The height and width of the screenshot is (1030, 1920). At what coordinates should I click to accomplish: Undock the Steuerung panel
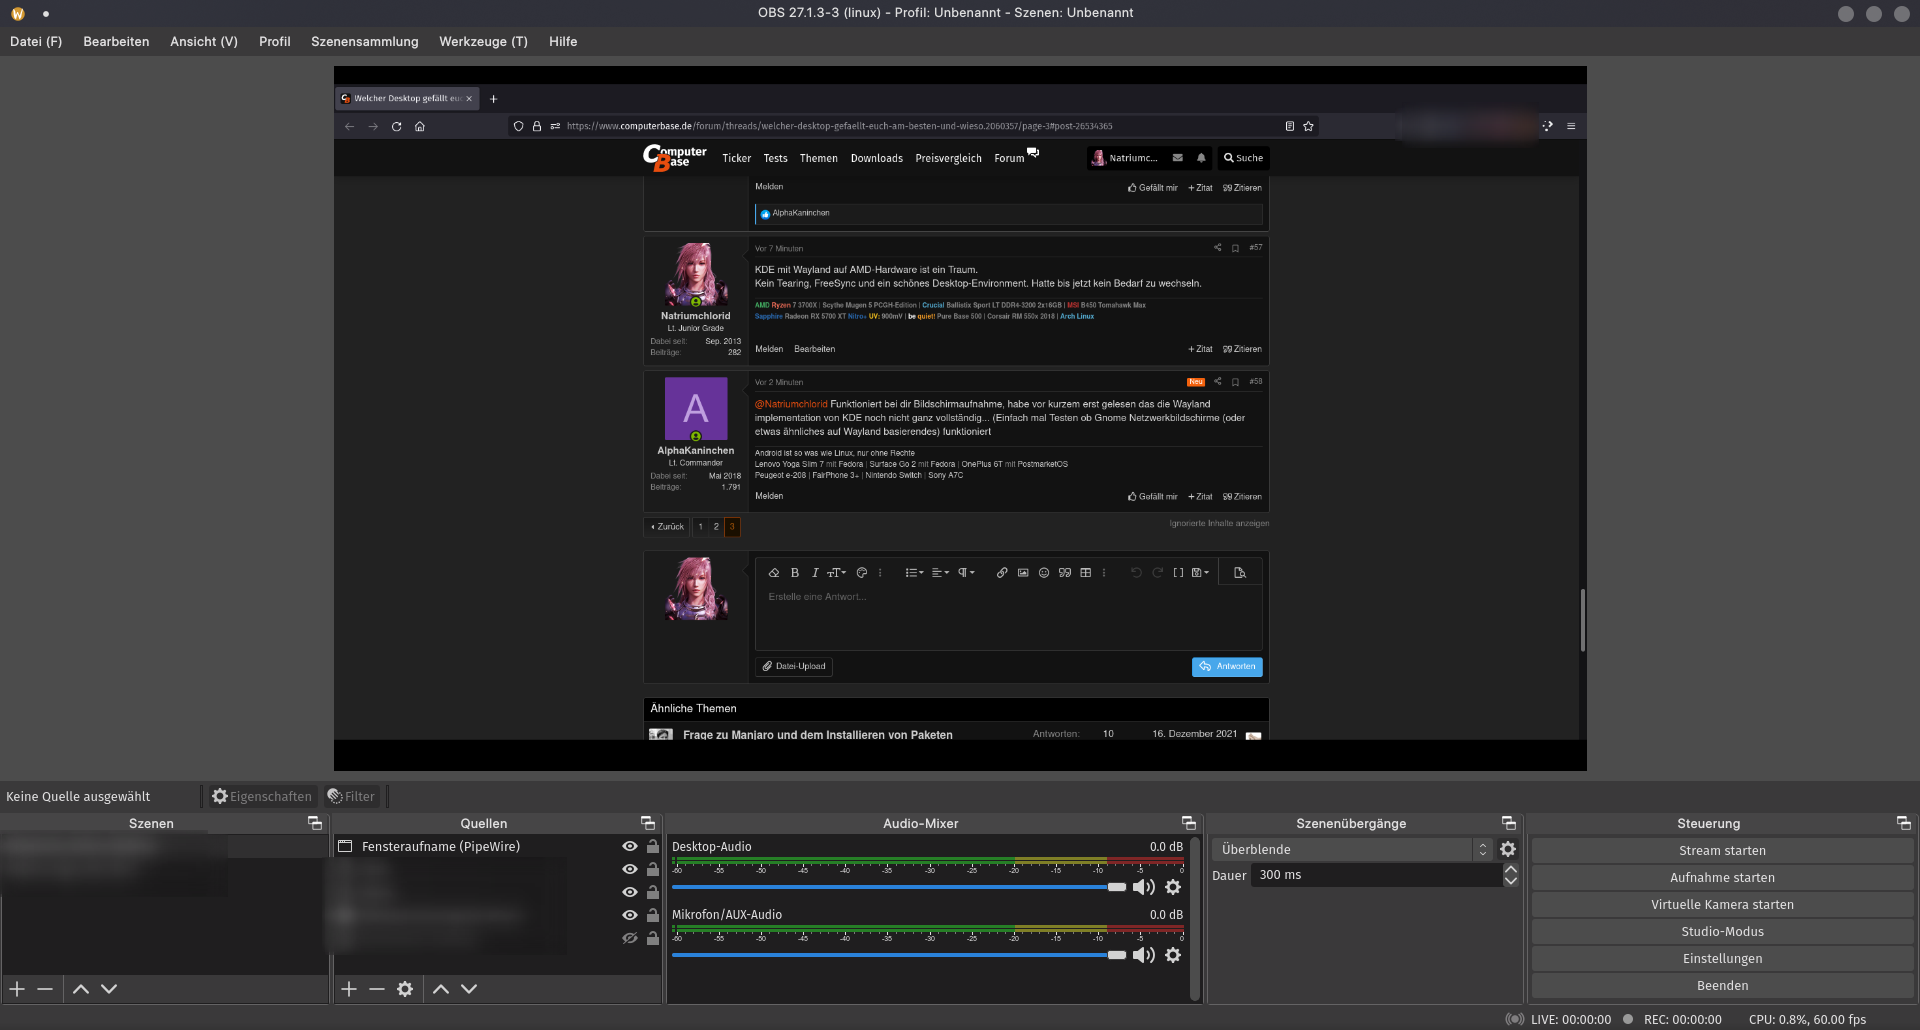pyautogui.click(x=1904, y=823)
